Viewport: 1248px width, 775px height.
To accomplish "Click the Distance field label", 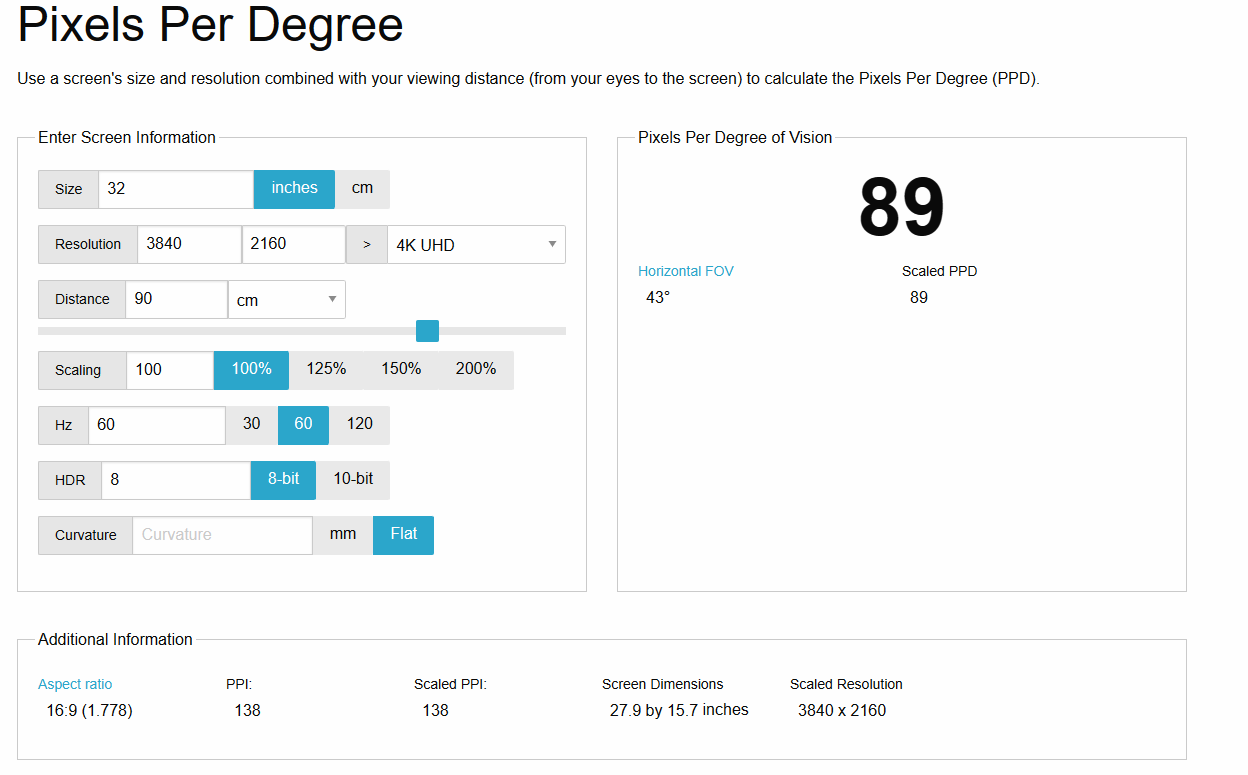I will (x=82, y=300).
